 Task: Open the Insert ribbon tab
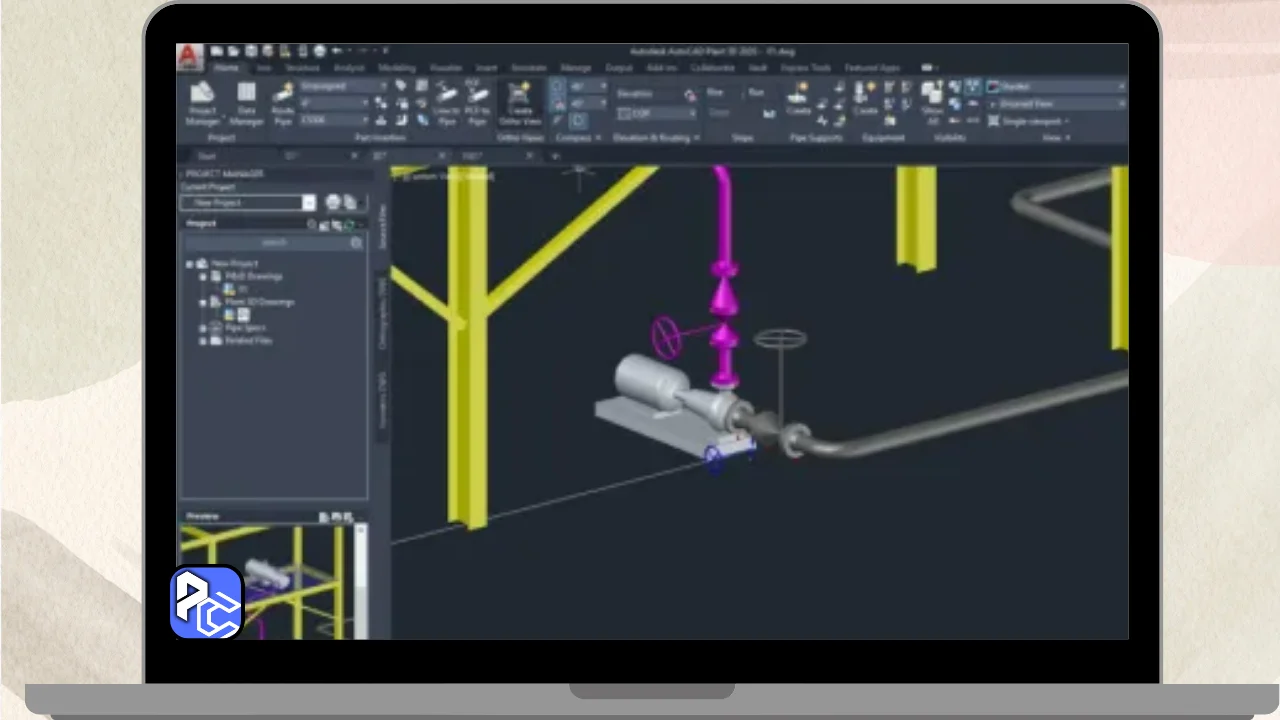486,68
